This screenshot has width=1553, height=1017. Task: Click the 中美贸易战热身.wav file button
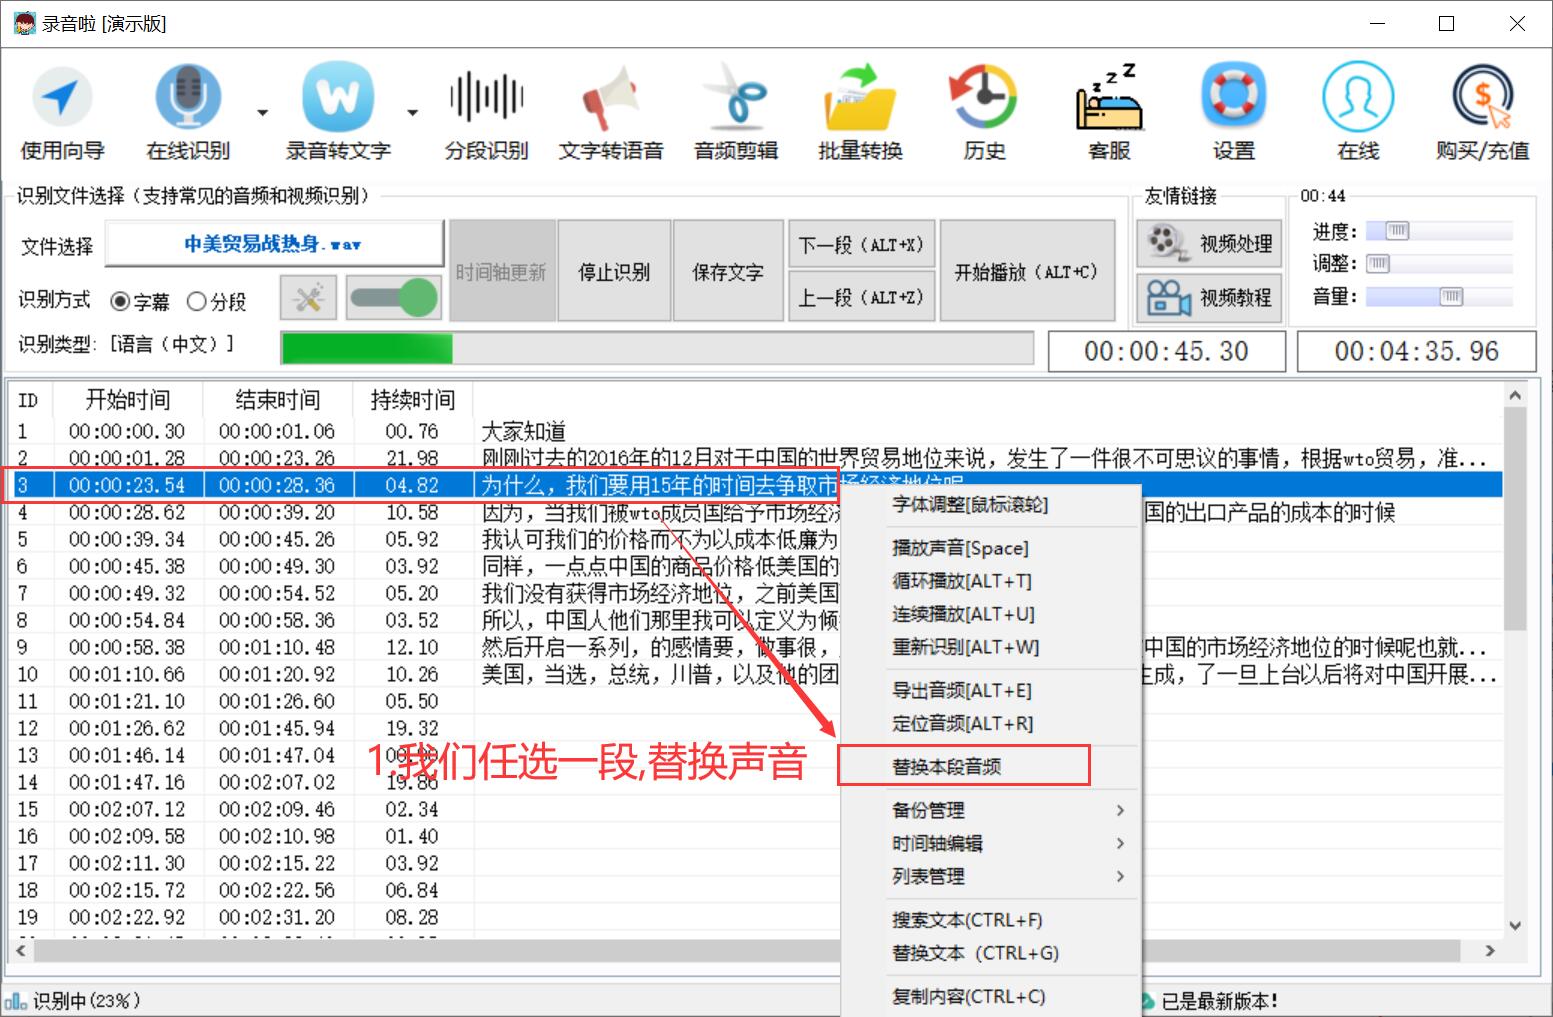pyautogui.click(x=274, y=244)
